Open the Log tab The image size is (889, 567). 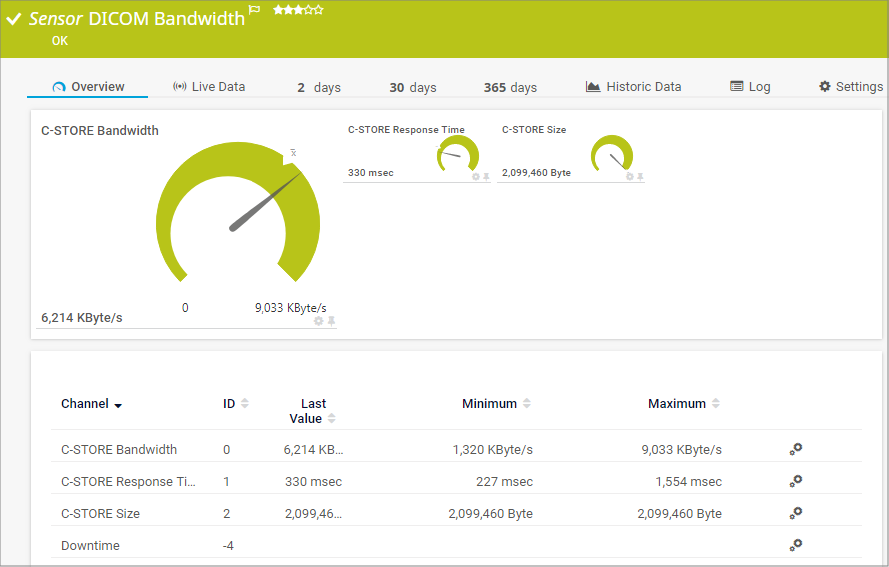(750, 87)
